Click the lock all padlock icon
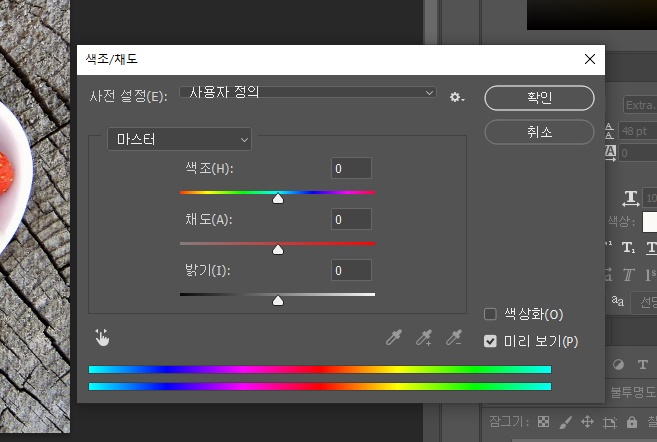This screenshot has width=657, height=442. [632, 422]
